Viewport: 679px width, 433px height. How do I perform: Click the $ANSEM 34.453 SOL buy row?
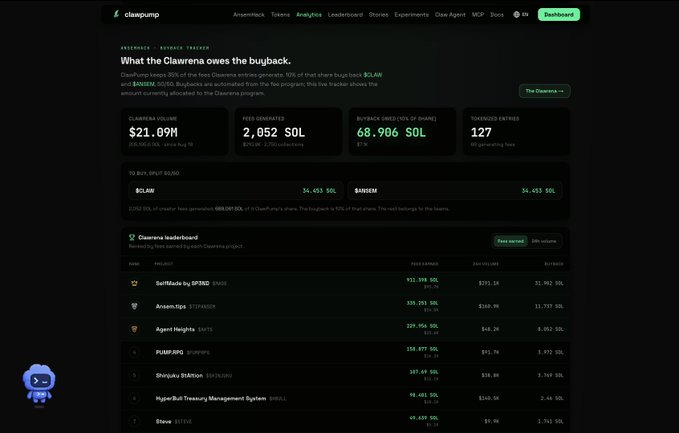[x=455, y=191]
